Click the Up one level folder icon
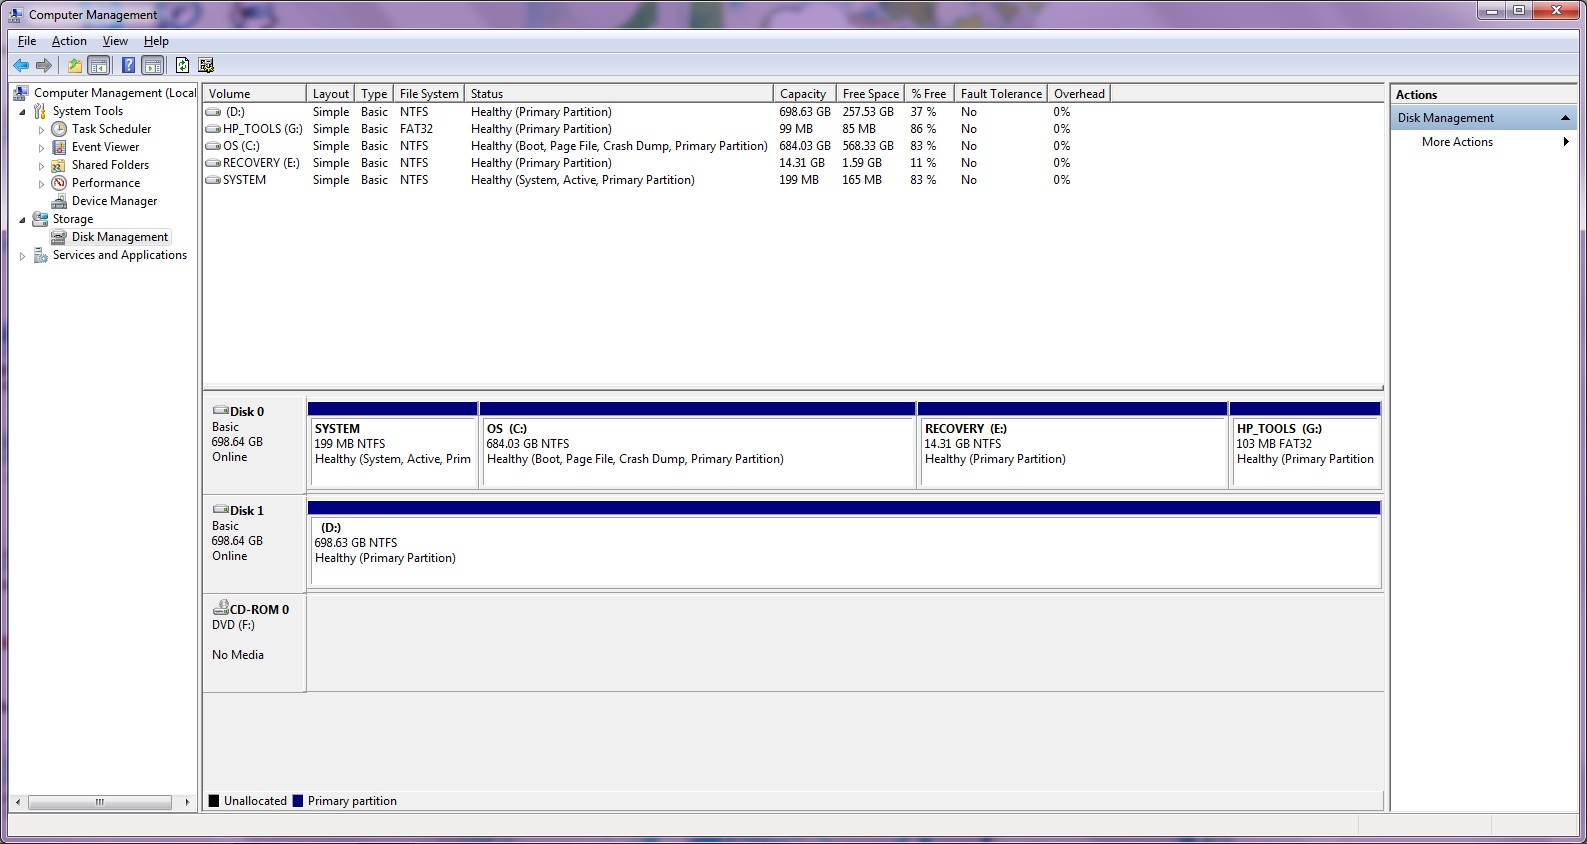This screenshot has height=844, width=1587. [75, 65]
